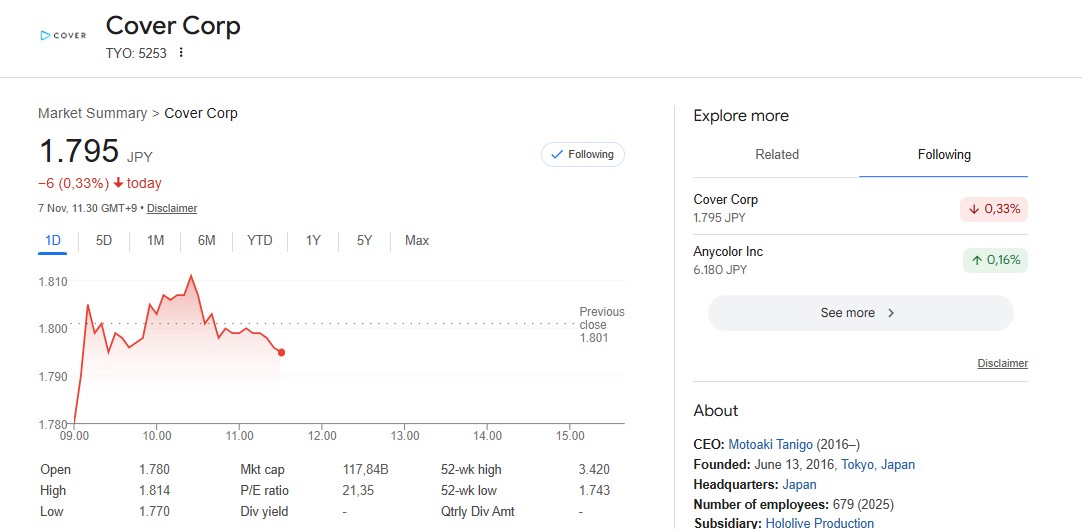Viewport: 1082px width, 529px height.
Task: Select the 1D chart range tab
Action: point(52,241)
